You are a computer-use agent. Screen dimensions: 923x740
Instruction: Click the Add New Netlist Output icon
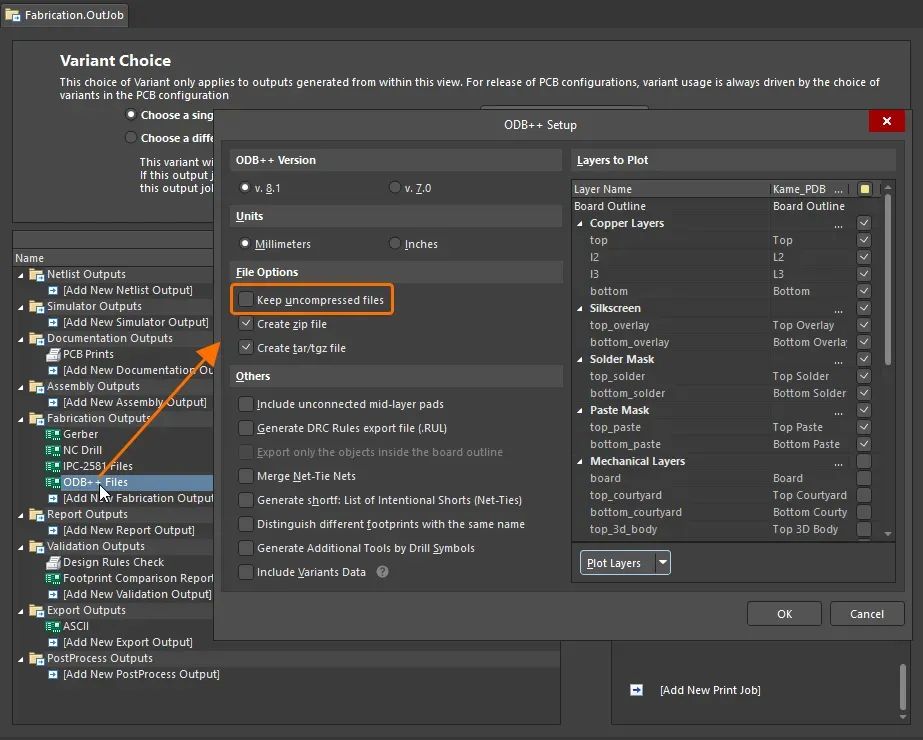(x=53, y=290)
